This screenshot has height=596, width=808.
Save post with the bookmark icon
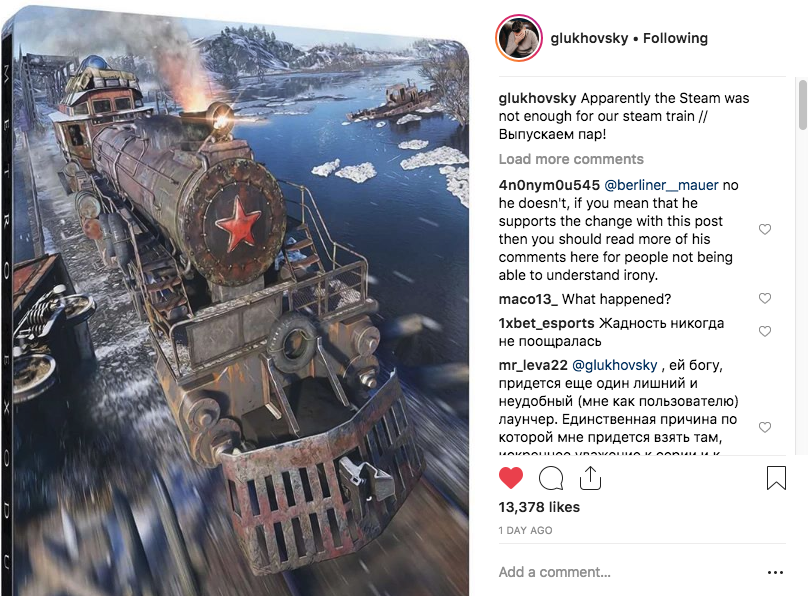776,478
